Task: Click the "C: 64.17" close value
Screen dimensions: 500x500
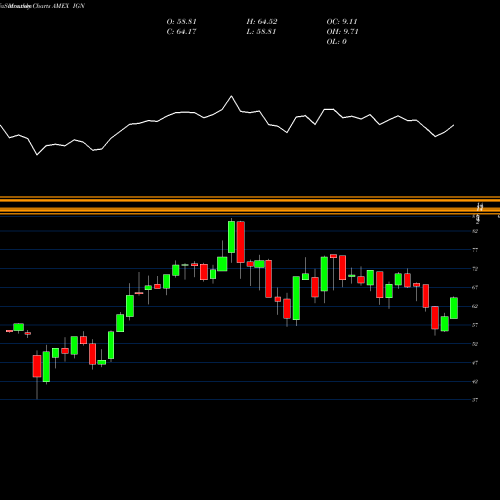Action: [181, 32]
